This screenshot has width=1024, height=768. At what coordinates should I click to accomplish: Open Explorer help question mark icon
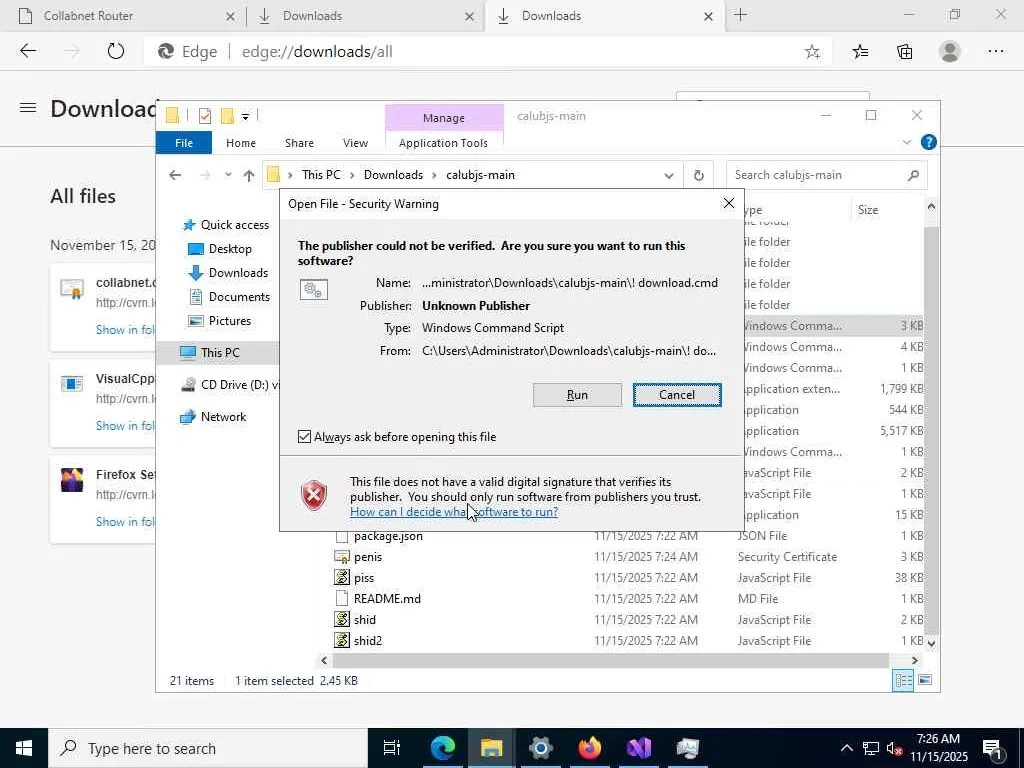click(x=928, y=142)
